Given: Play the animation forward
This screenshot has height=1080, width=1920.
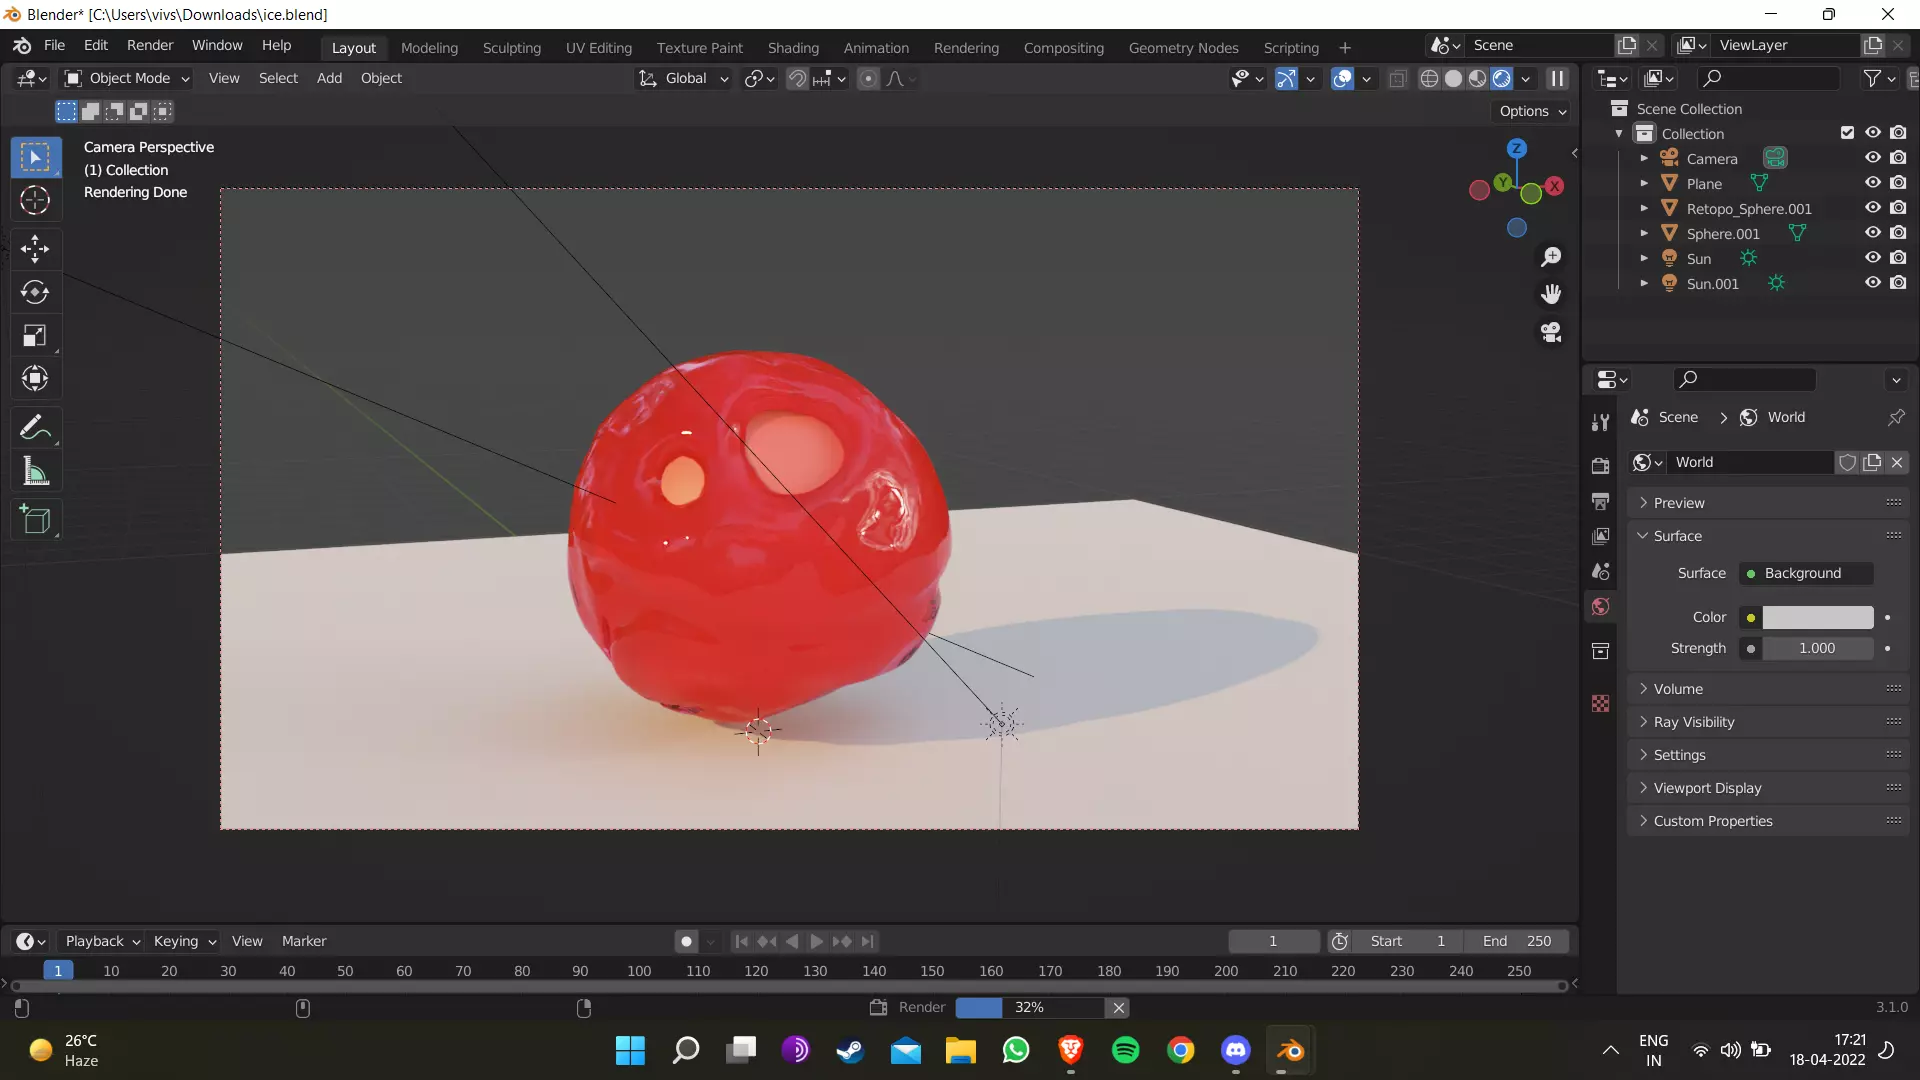Looking at the screenshot, I should pos(817,941).
